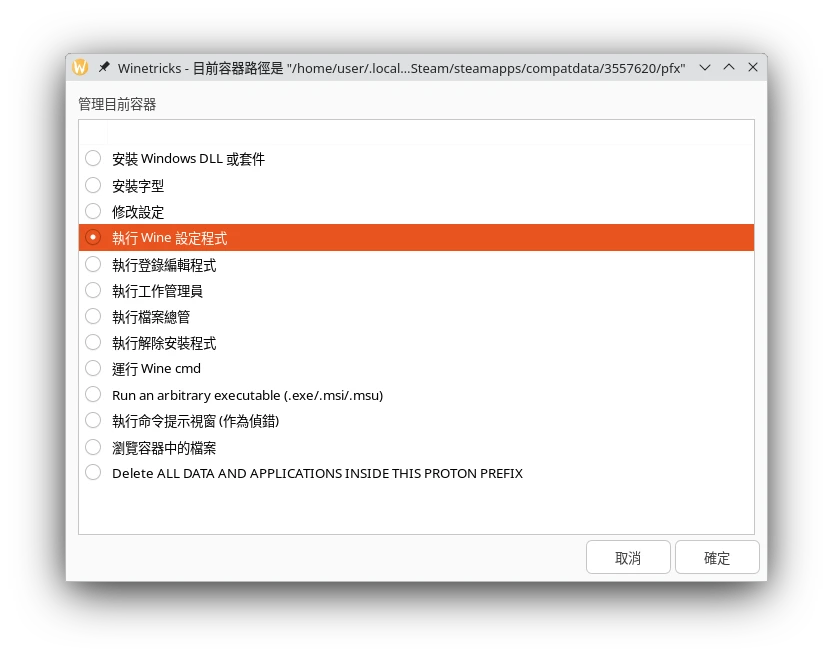Click the Winetricks app icon in title bar
The height and width of the screenshot is (659, 833).
click(80, 67)
